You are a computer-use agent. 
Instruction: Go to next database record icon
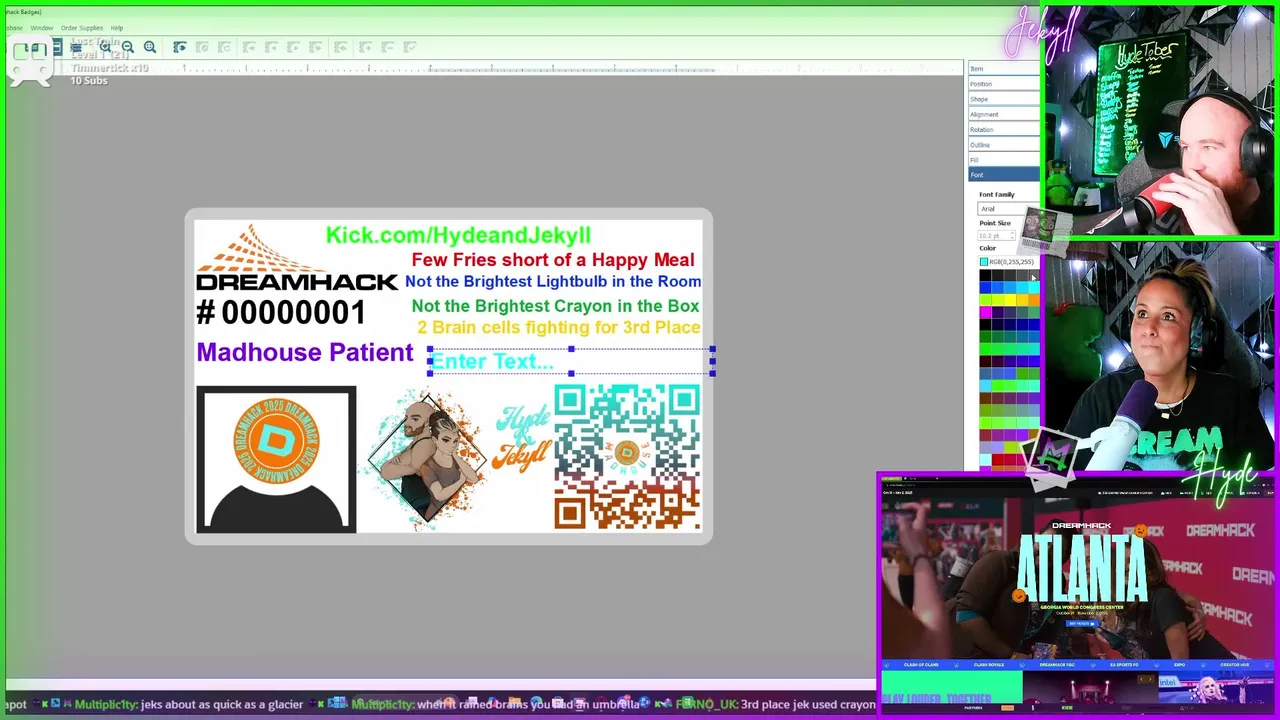pyautogui.click(x=293, y=47)
